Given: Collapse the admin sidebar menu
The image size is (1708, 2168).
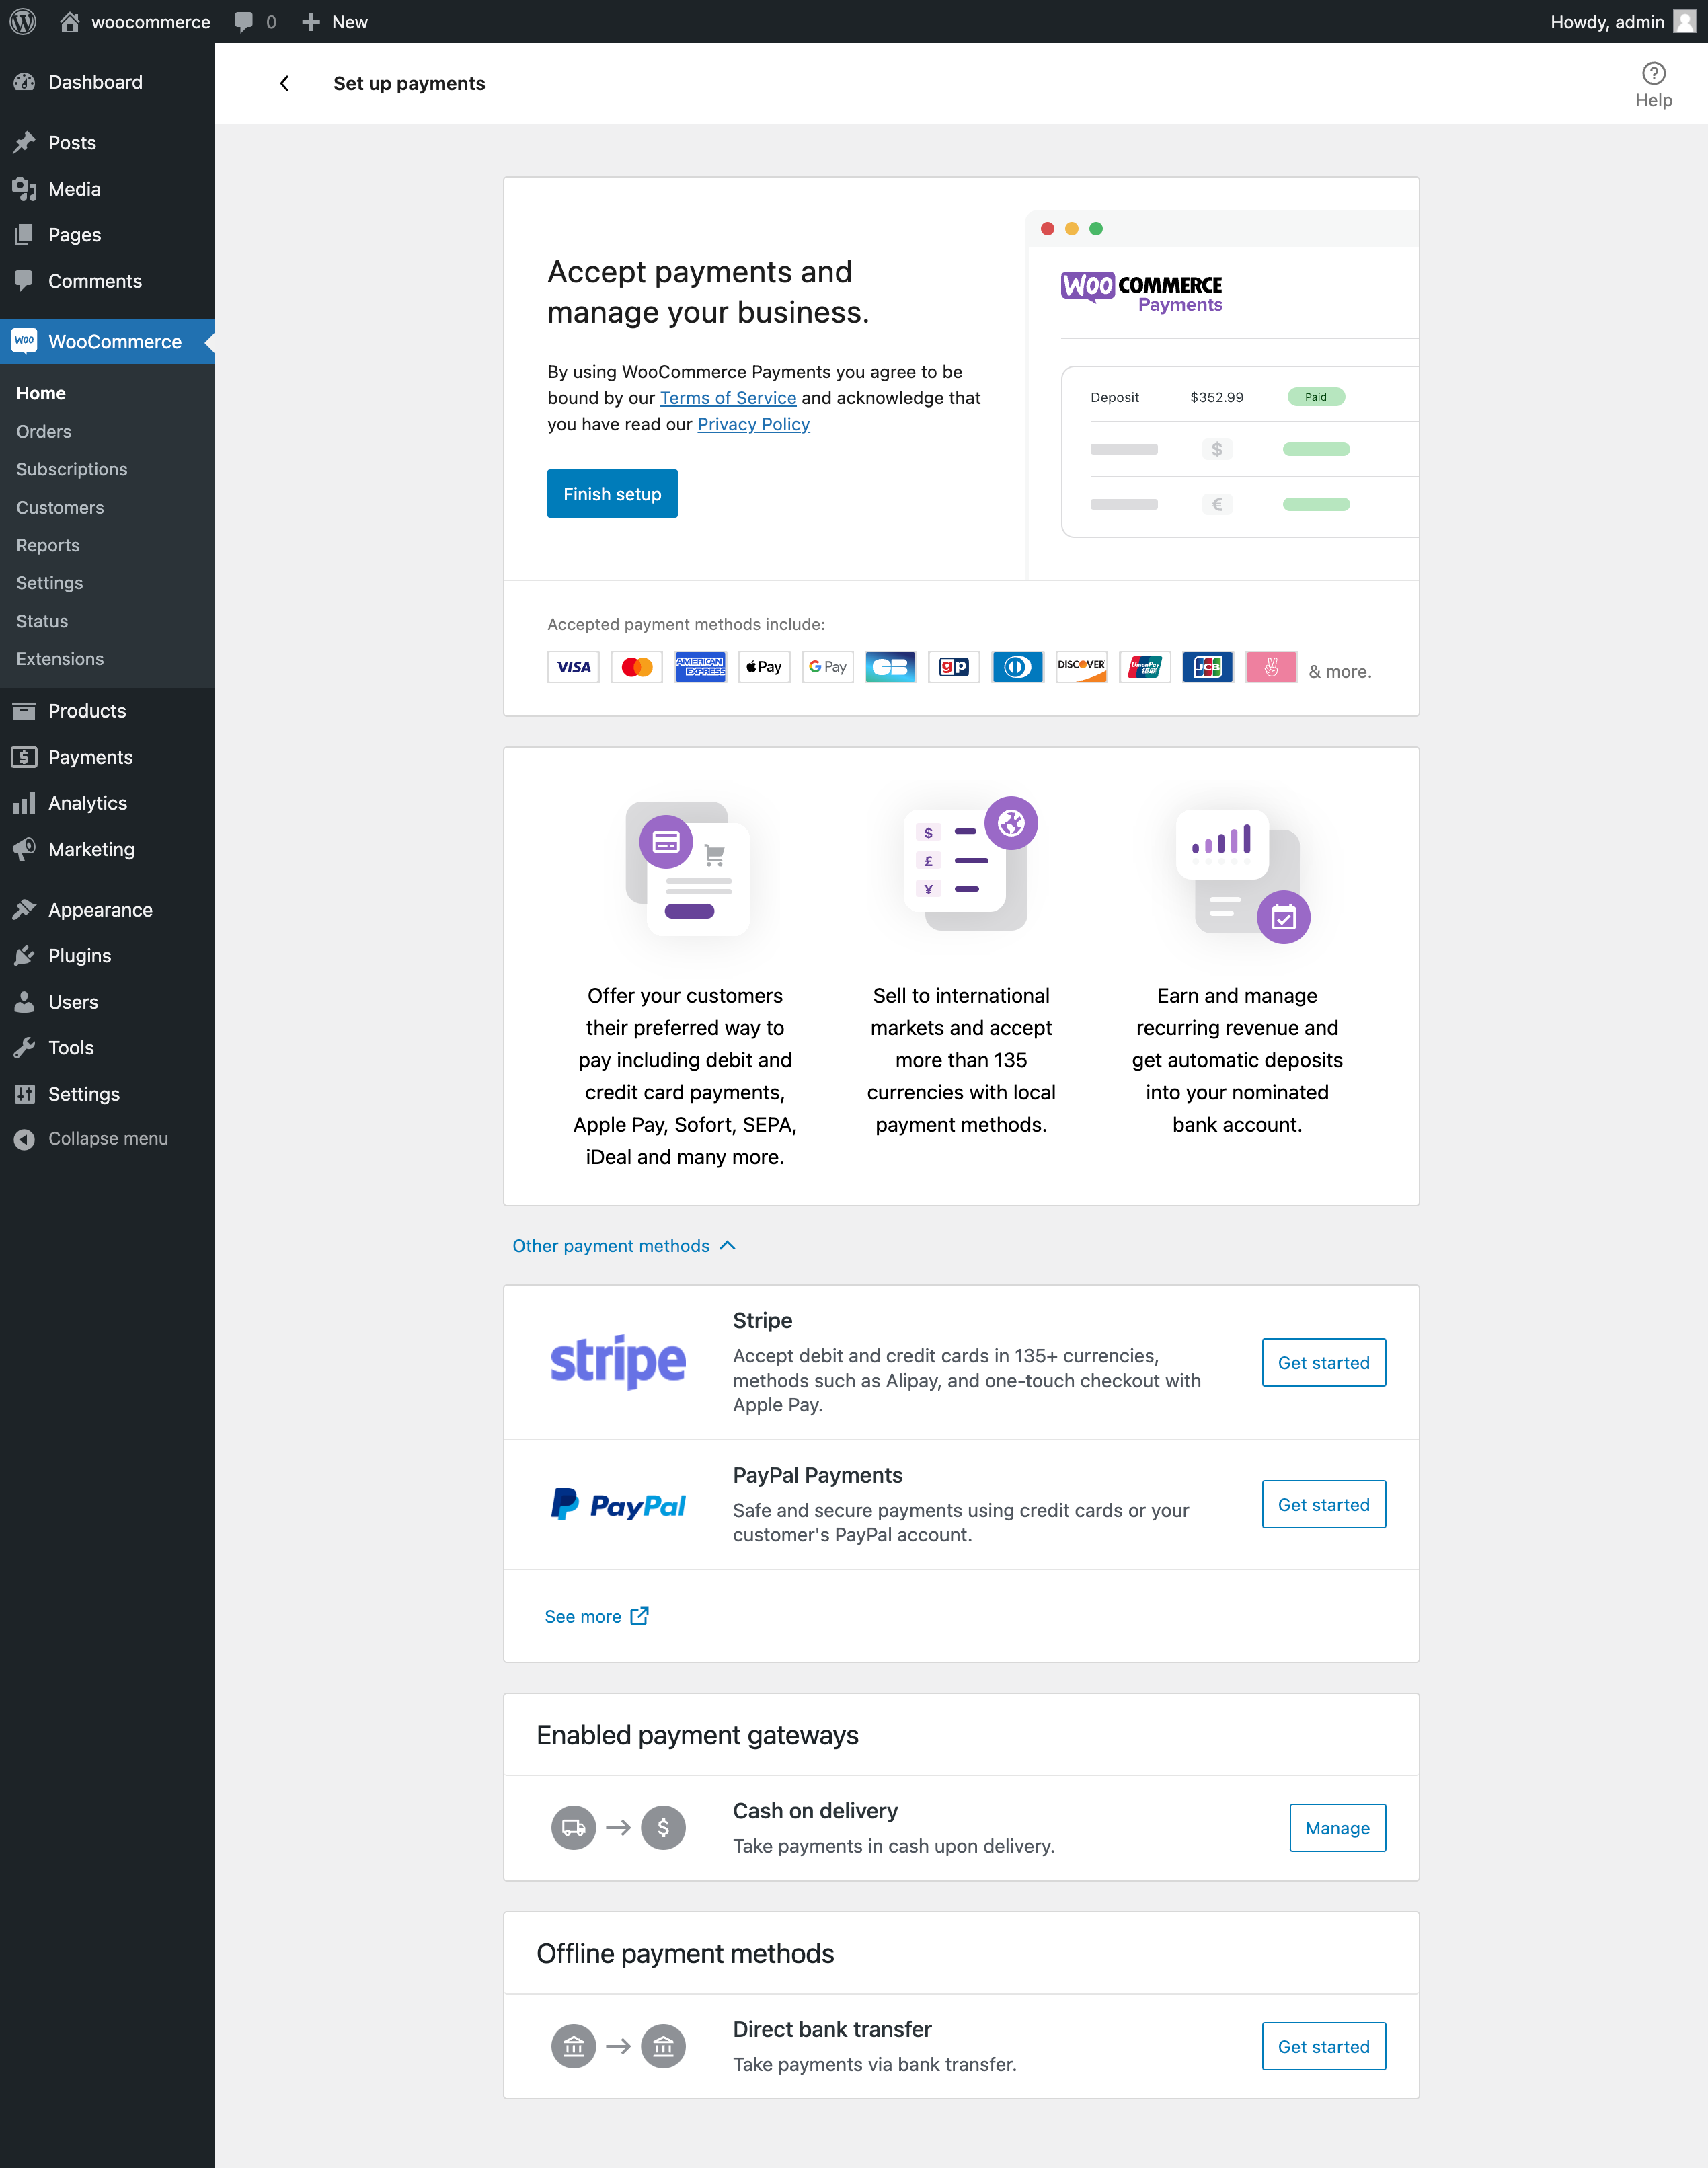Looking at the screenshot, I should tap(25, 1138).
